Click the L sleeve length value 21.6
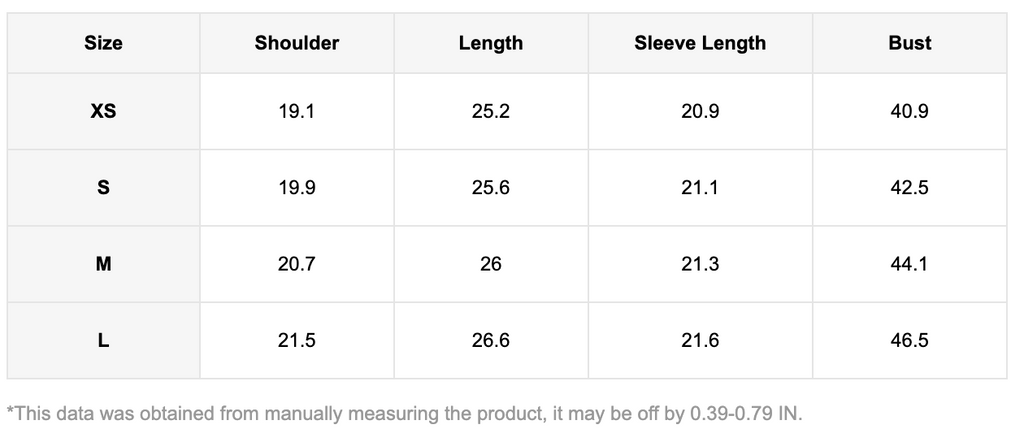The height and width of the screenshot is (429, 1024). pyautogui.click(x=700, y=340)
